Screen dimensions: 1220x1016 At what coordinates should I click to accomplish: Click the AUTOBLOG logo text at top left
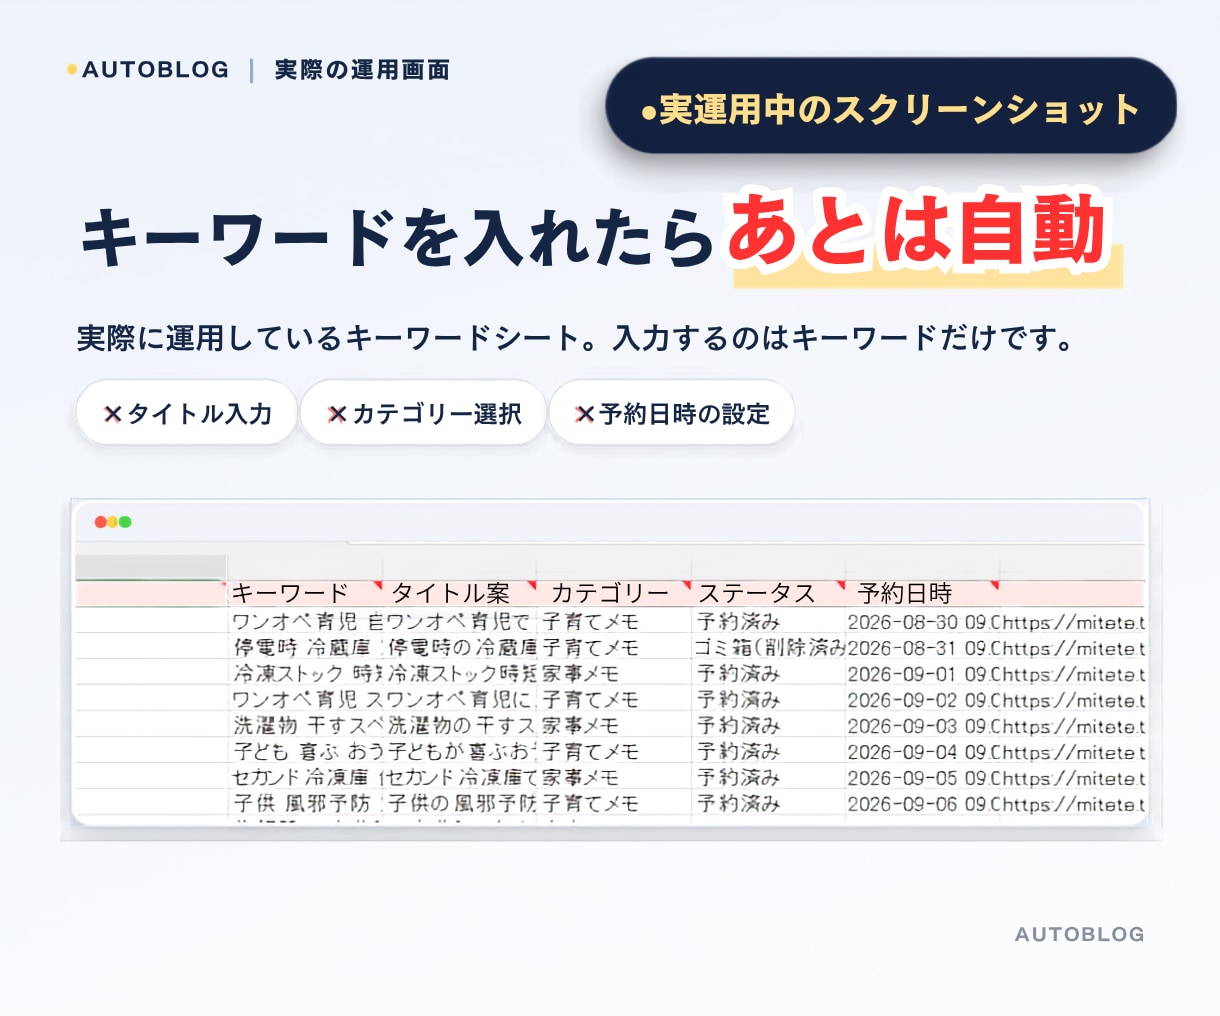155,70
